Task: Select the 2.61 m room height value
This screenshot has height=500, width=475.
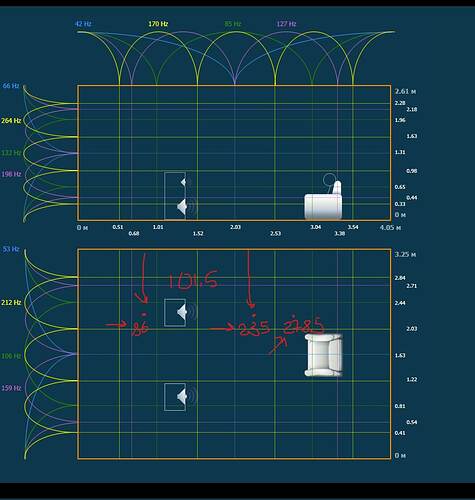Action: pyautogui.click(x=405, y=91)
